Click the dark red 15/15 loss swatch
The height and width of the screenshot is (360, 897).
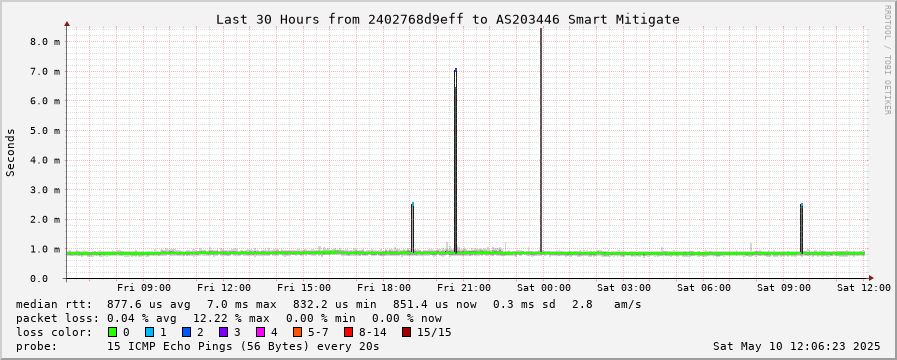coord(406,332)
